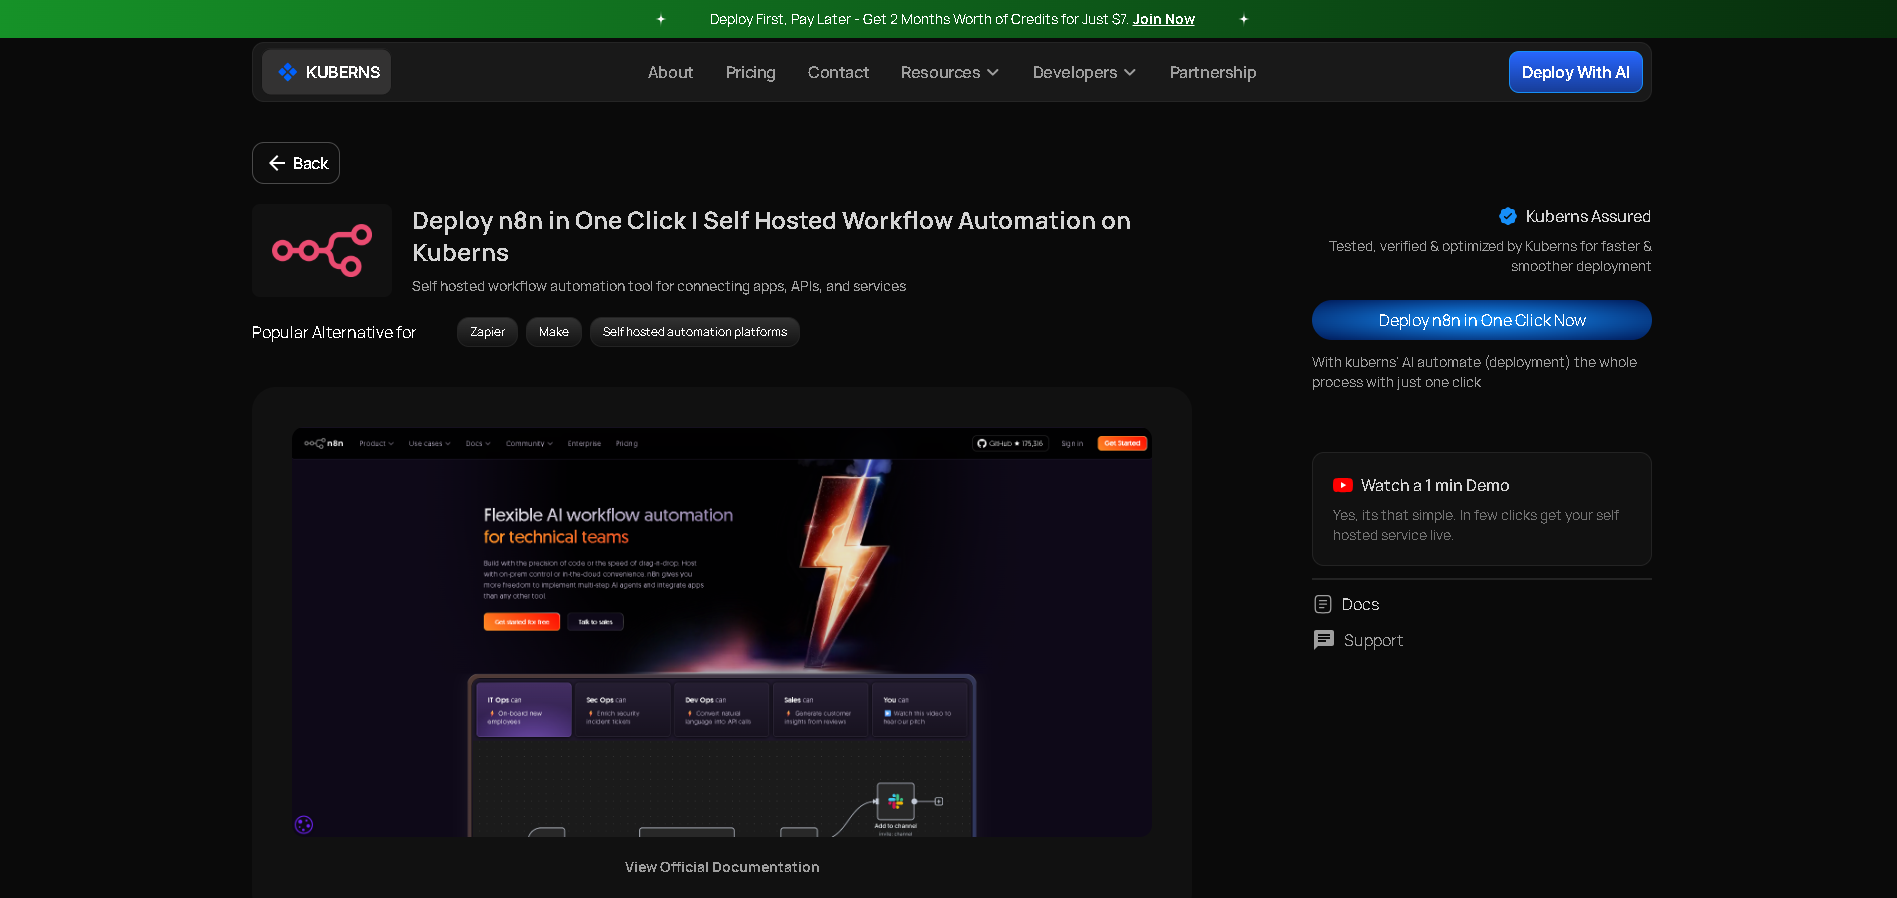Open the Partnership page
The height and width of the screenshot is (898, 1897).
(1212, 72)
